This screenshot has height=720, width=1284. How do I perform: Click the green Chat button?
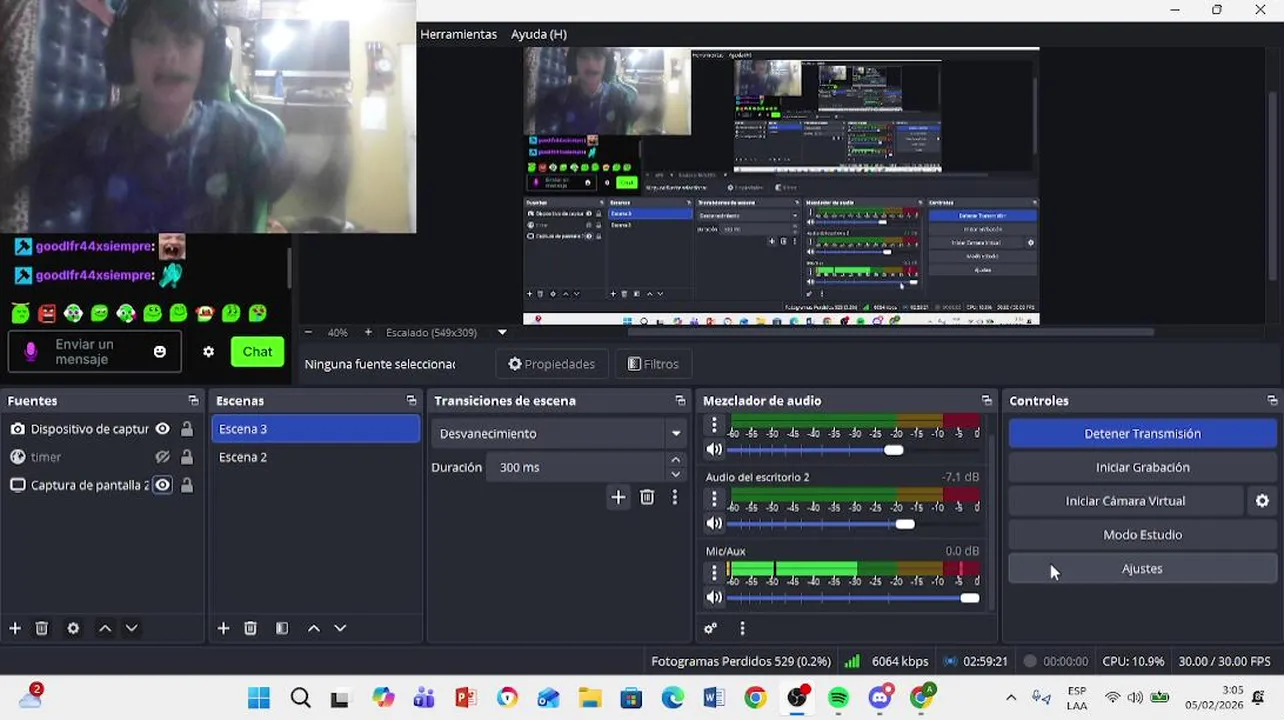click(257, 351)
